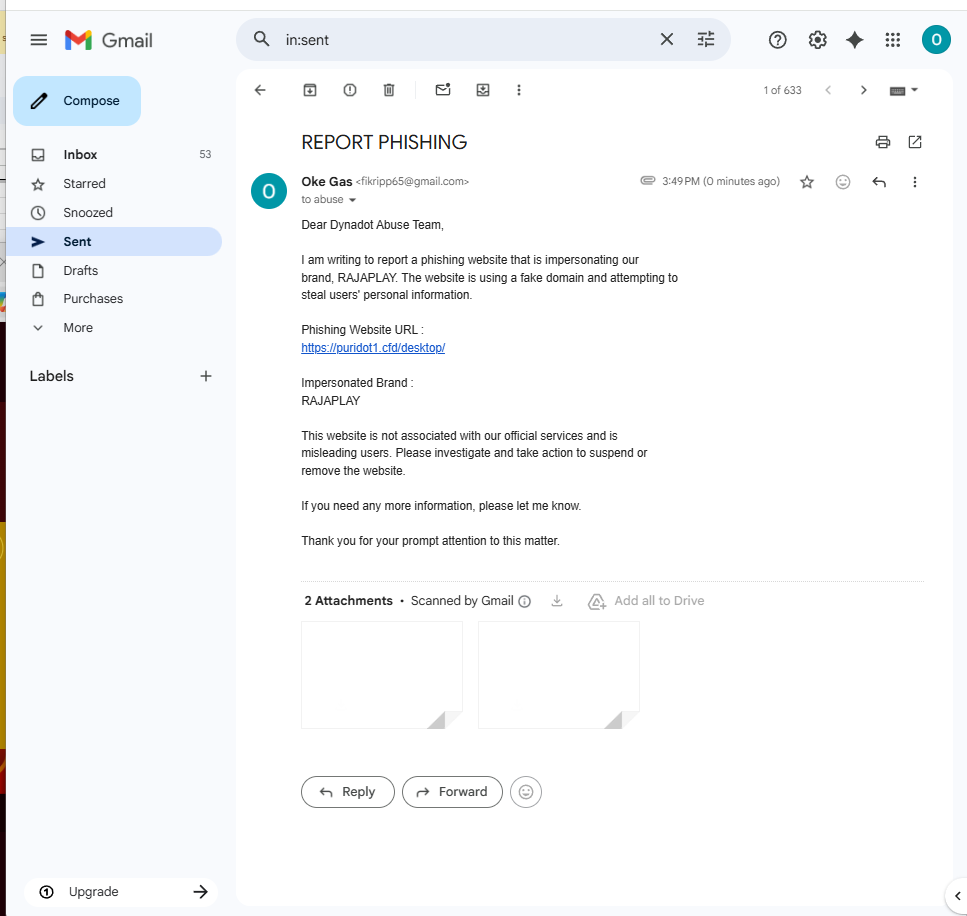
Task: Report this message as spam
Action: (x=350, y=90)
